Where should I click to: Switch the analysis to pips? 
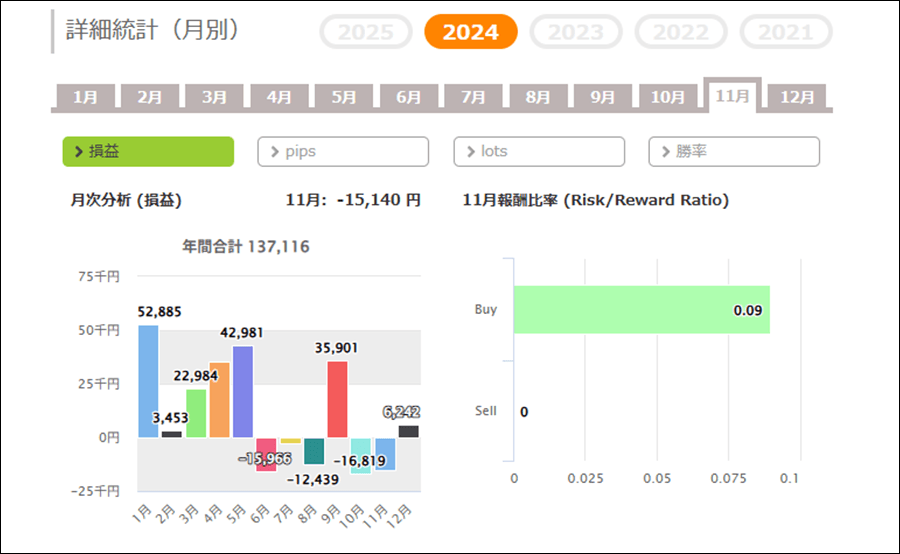[x=343, y=151]
